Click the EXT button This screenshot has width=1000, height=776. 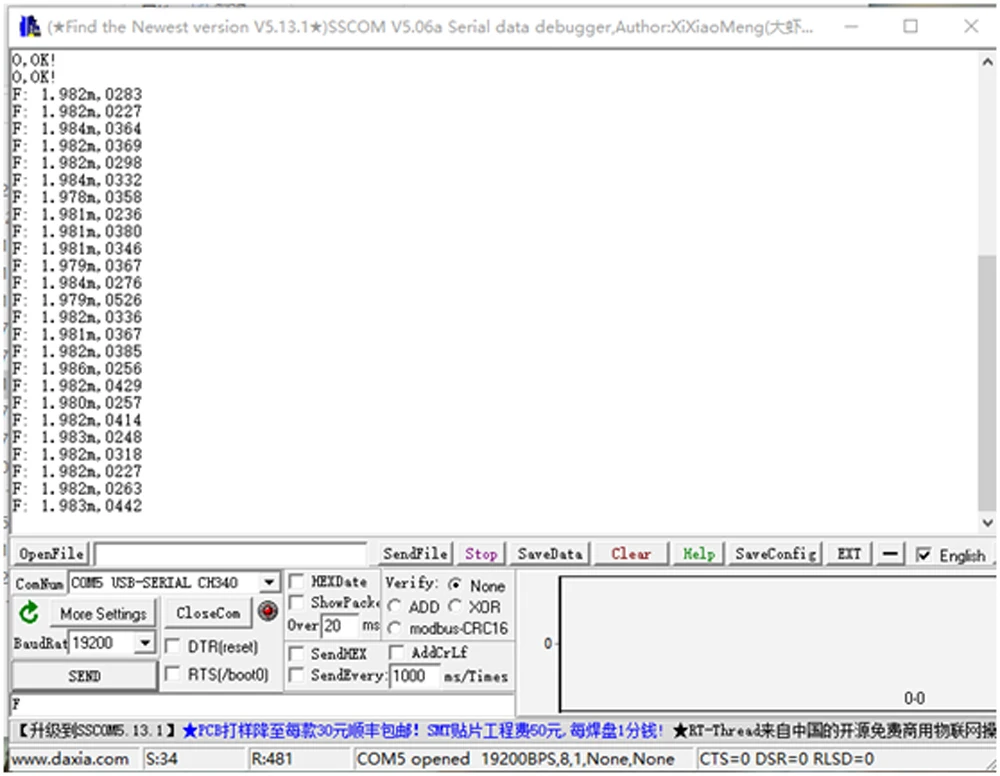tap(849, 553)
